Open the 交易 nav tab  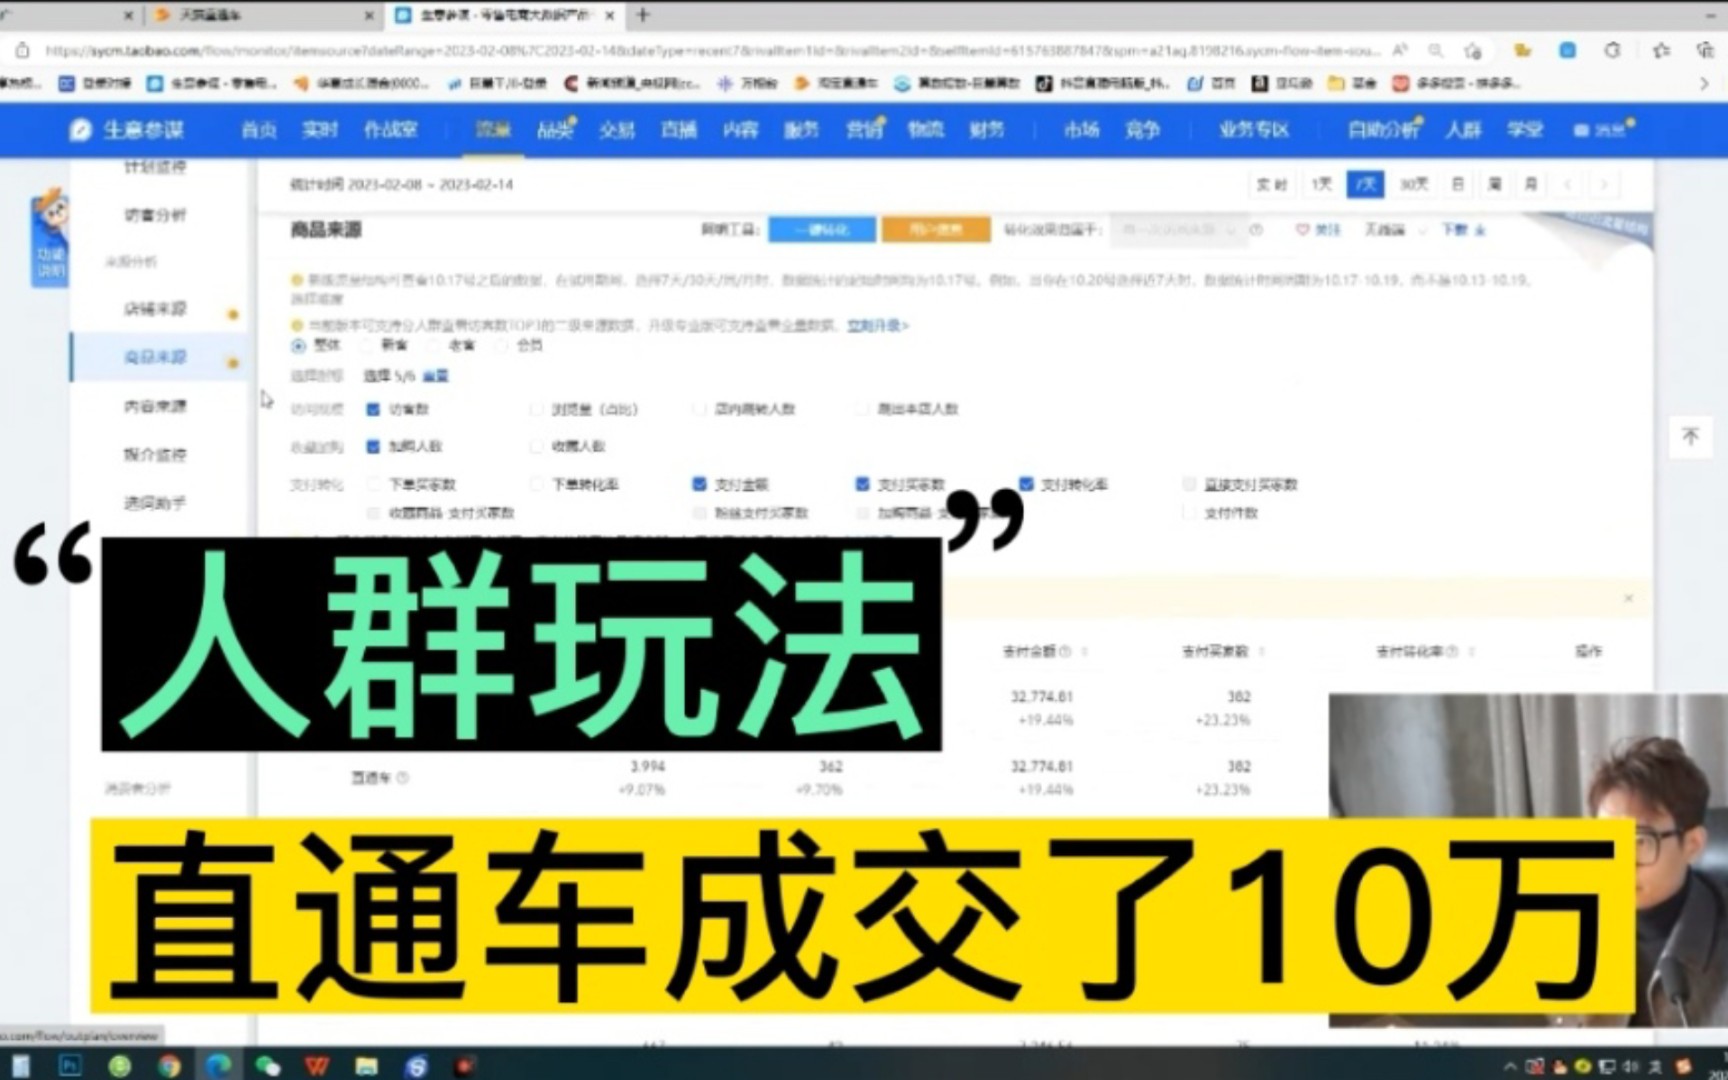617,130
